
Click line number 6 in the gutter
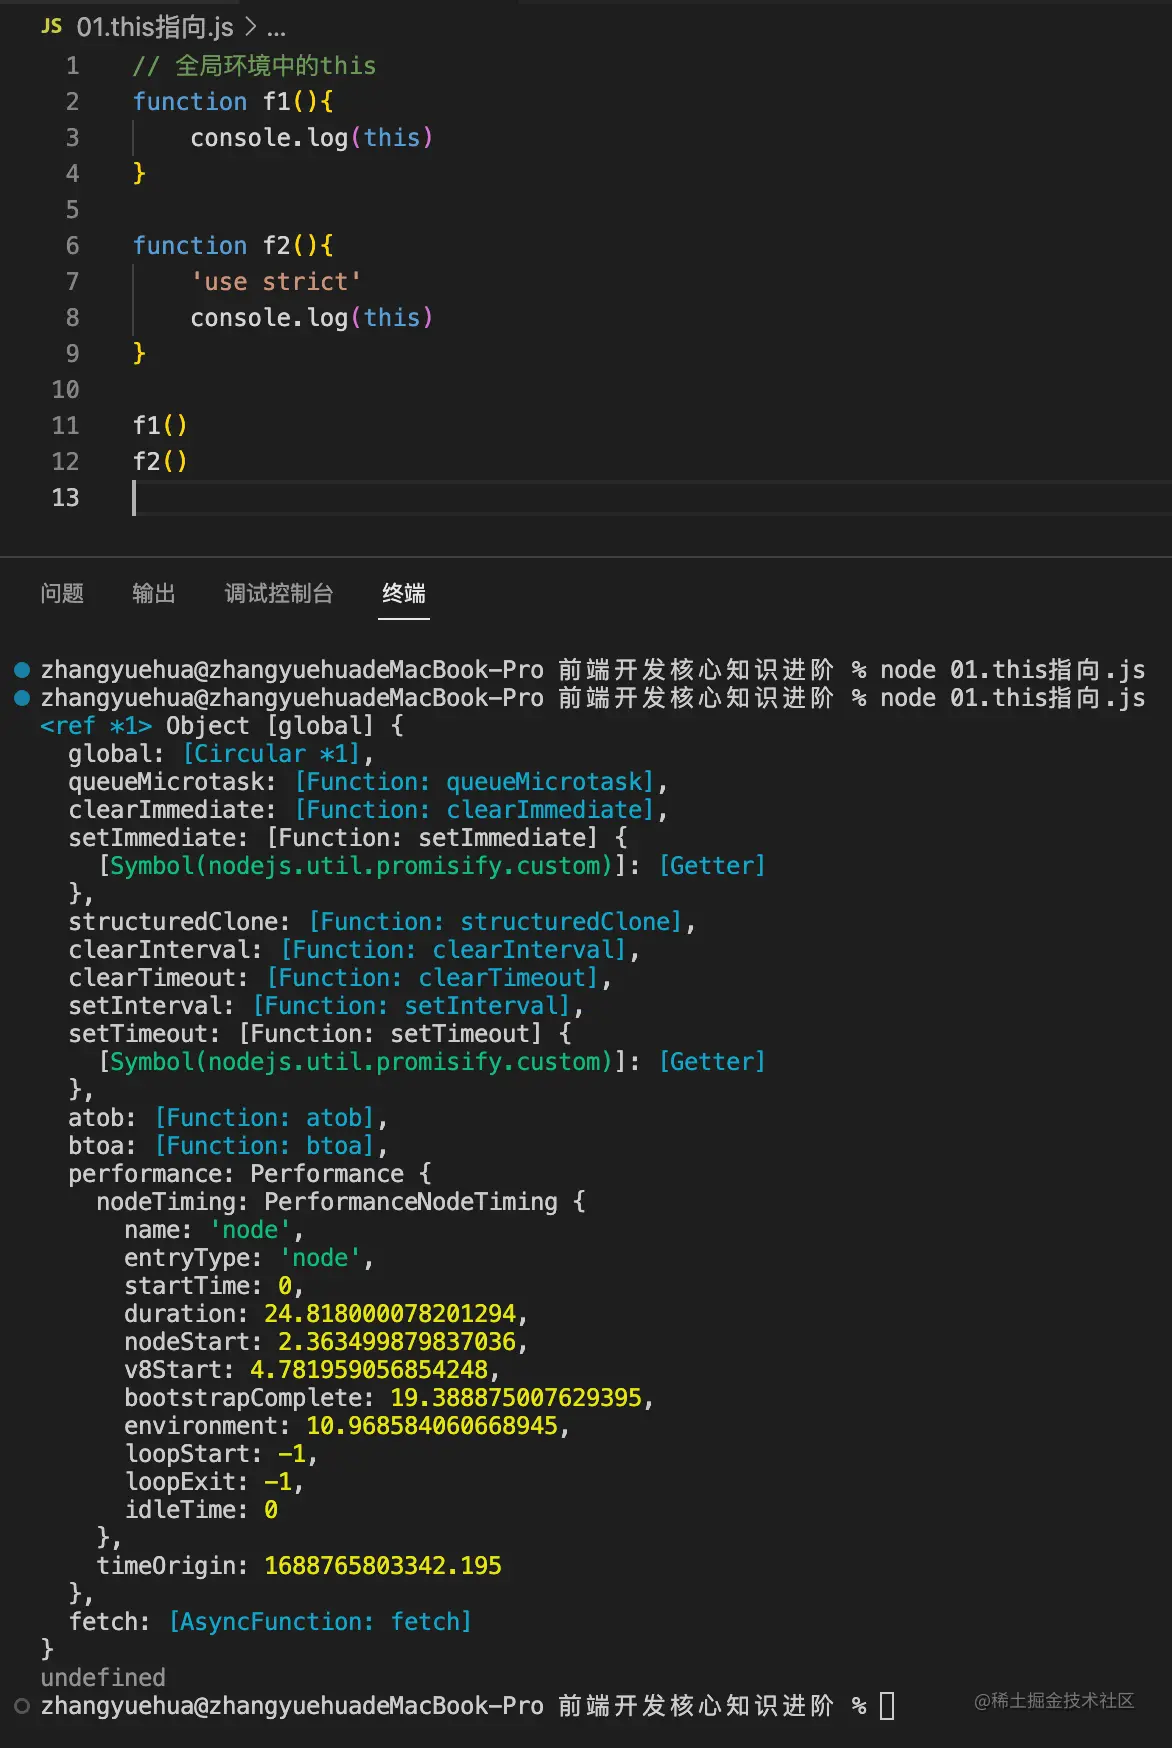(72, 246)
